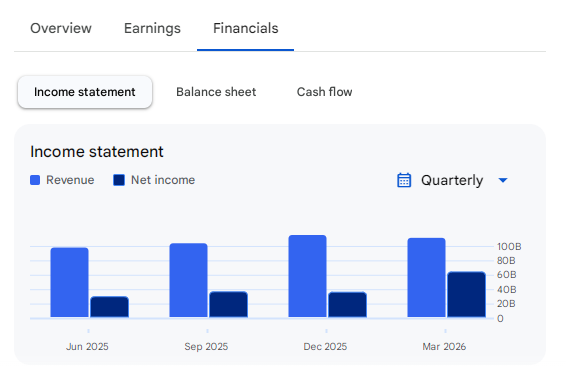Select the Jun 2025 net income bar
566x374 pixels.
coord(109,307)
